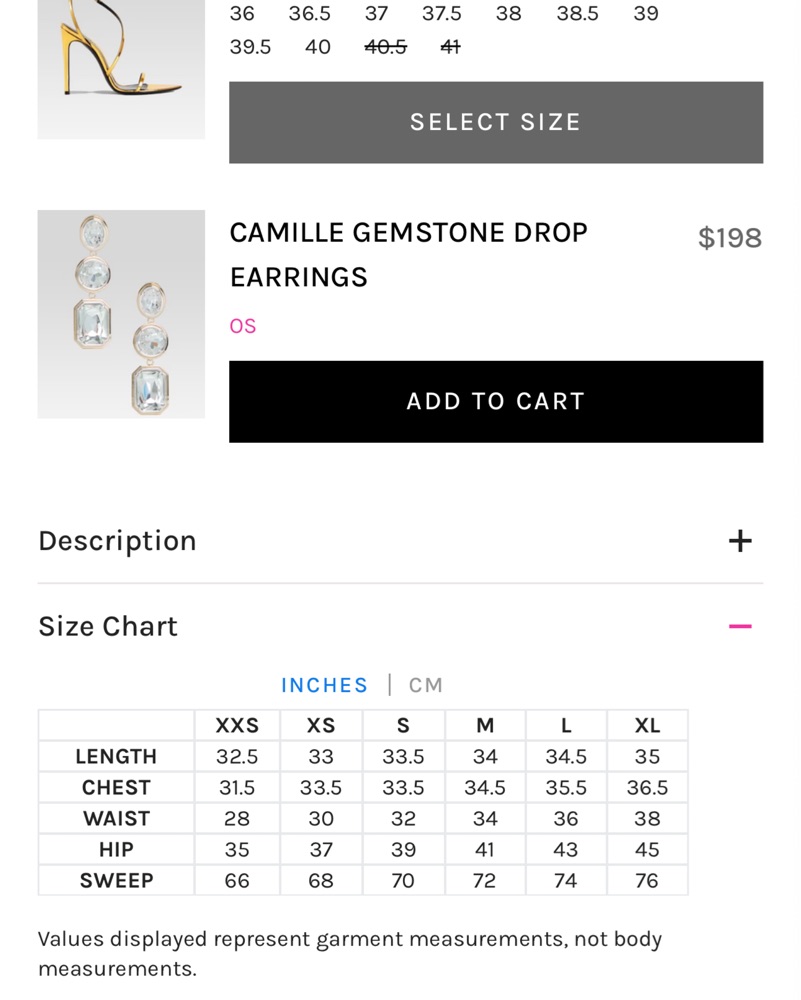Expand the Description section plus icon
This screenshot has height=1000, width=801.
point(739,541)
